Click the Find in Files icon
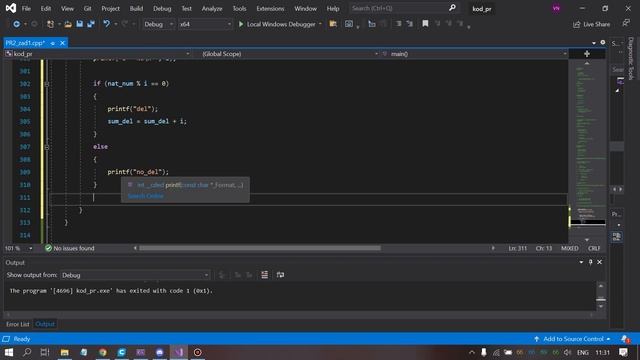This screenshot has width=640, height=360. (333, 24)
